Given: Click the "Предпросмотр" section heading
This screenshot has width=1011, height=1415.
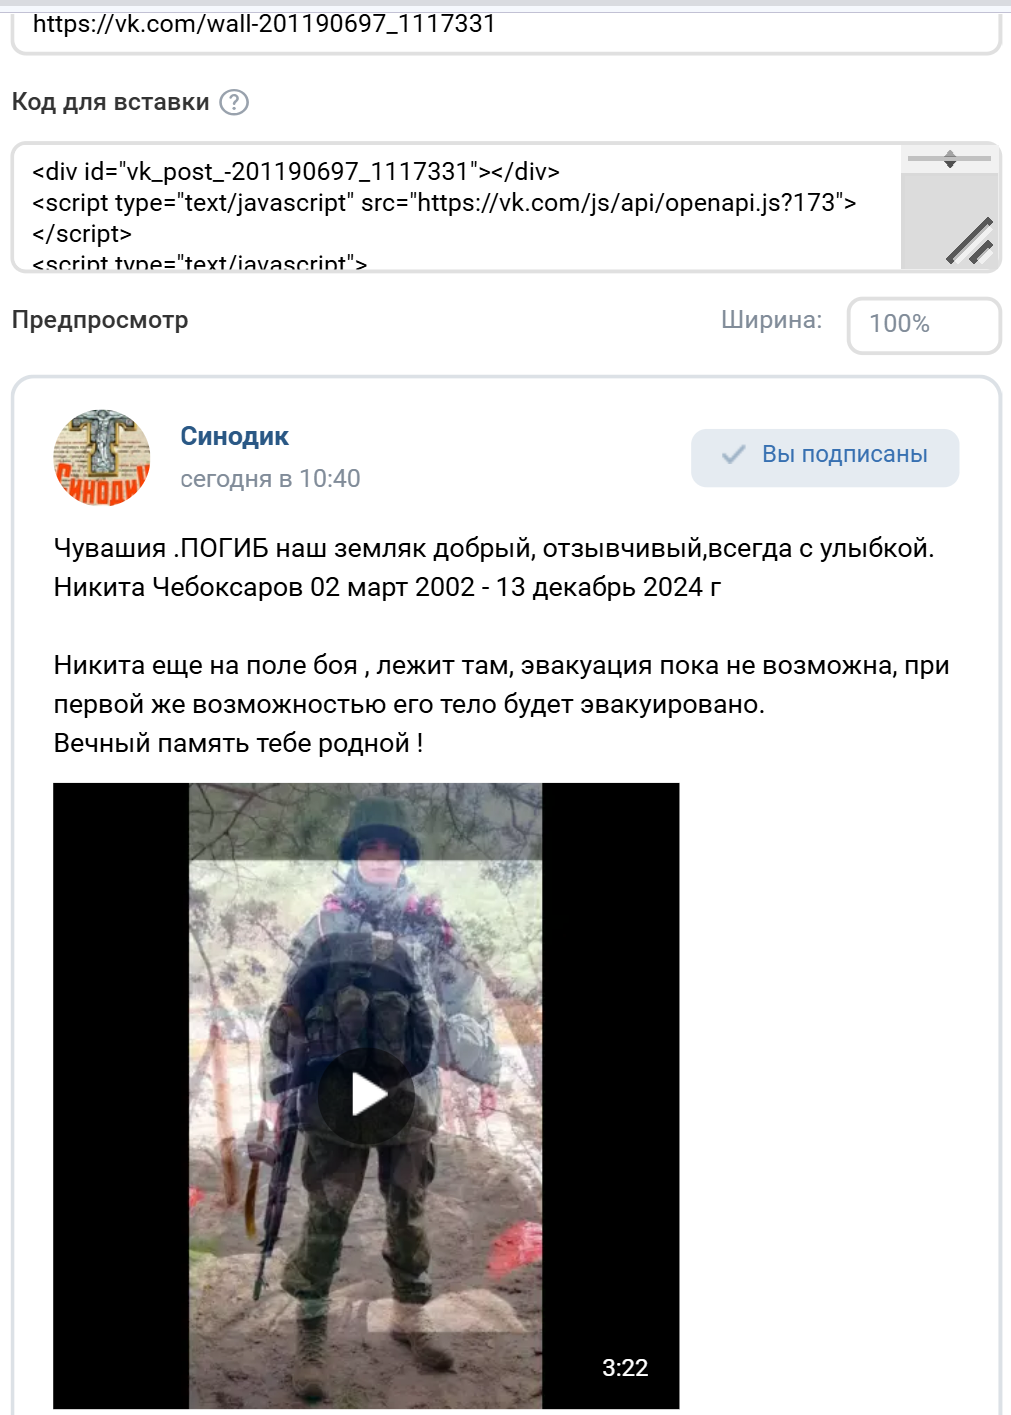Looking at the screenshot, I should coord(100,320).
